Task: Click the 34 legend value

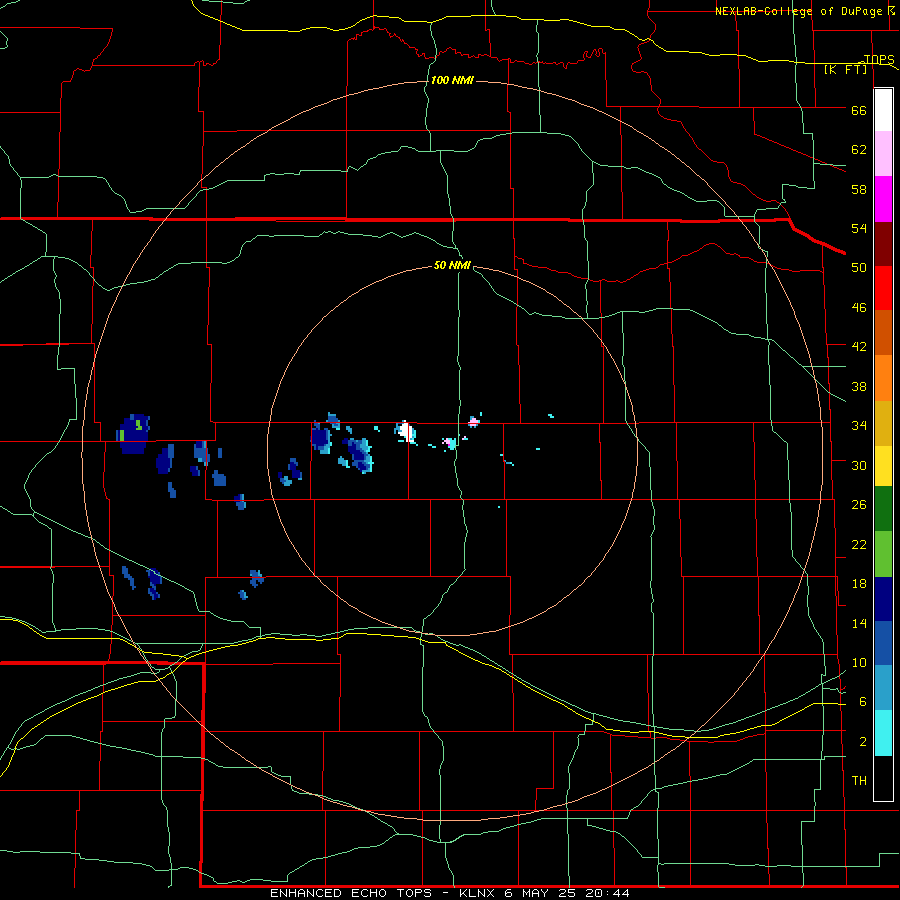Action: [859, 426]
